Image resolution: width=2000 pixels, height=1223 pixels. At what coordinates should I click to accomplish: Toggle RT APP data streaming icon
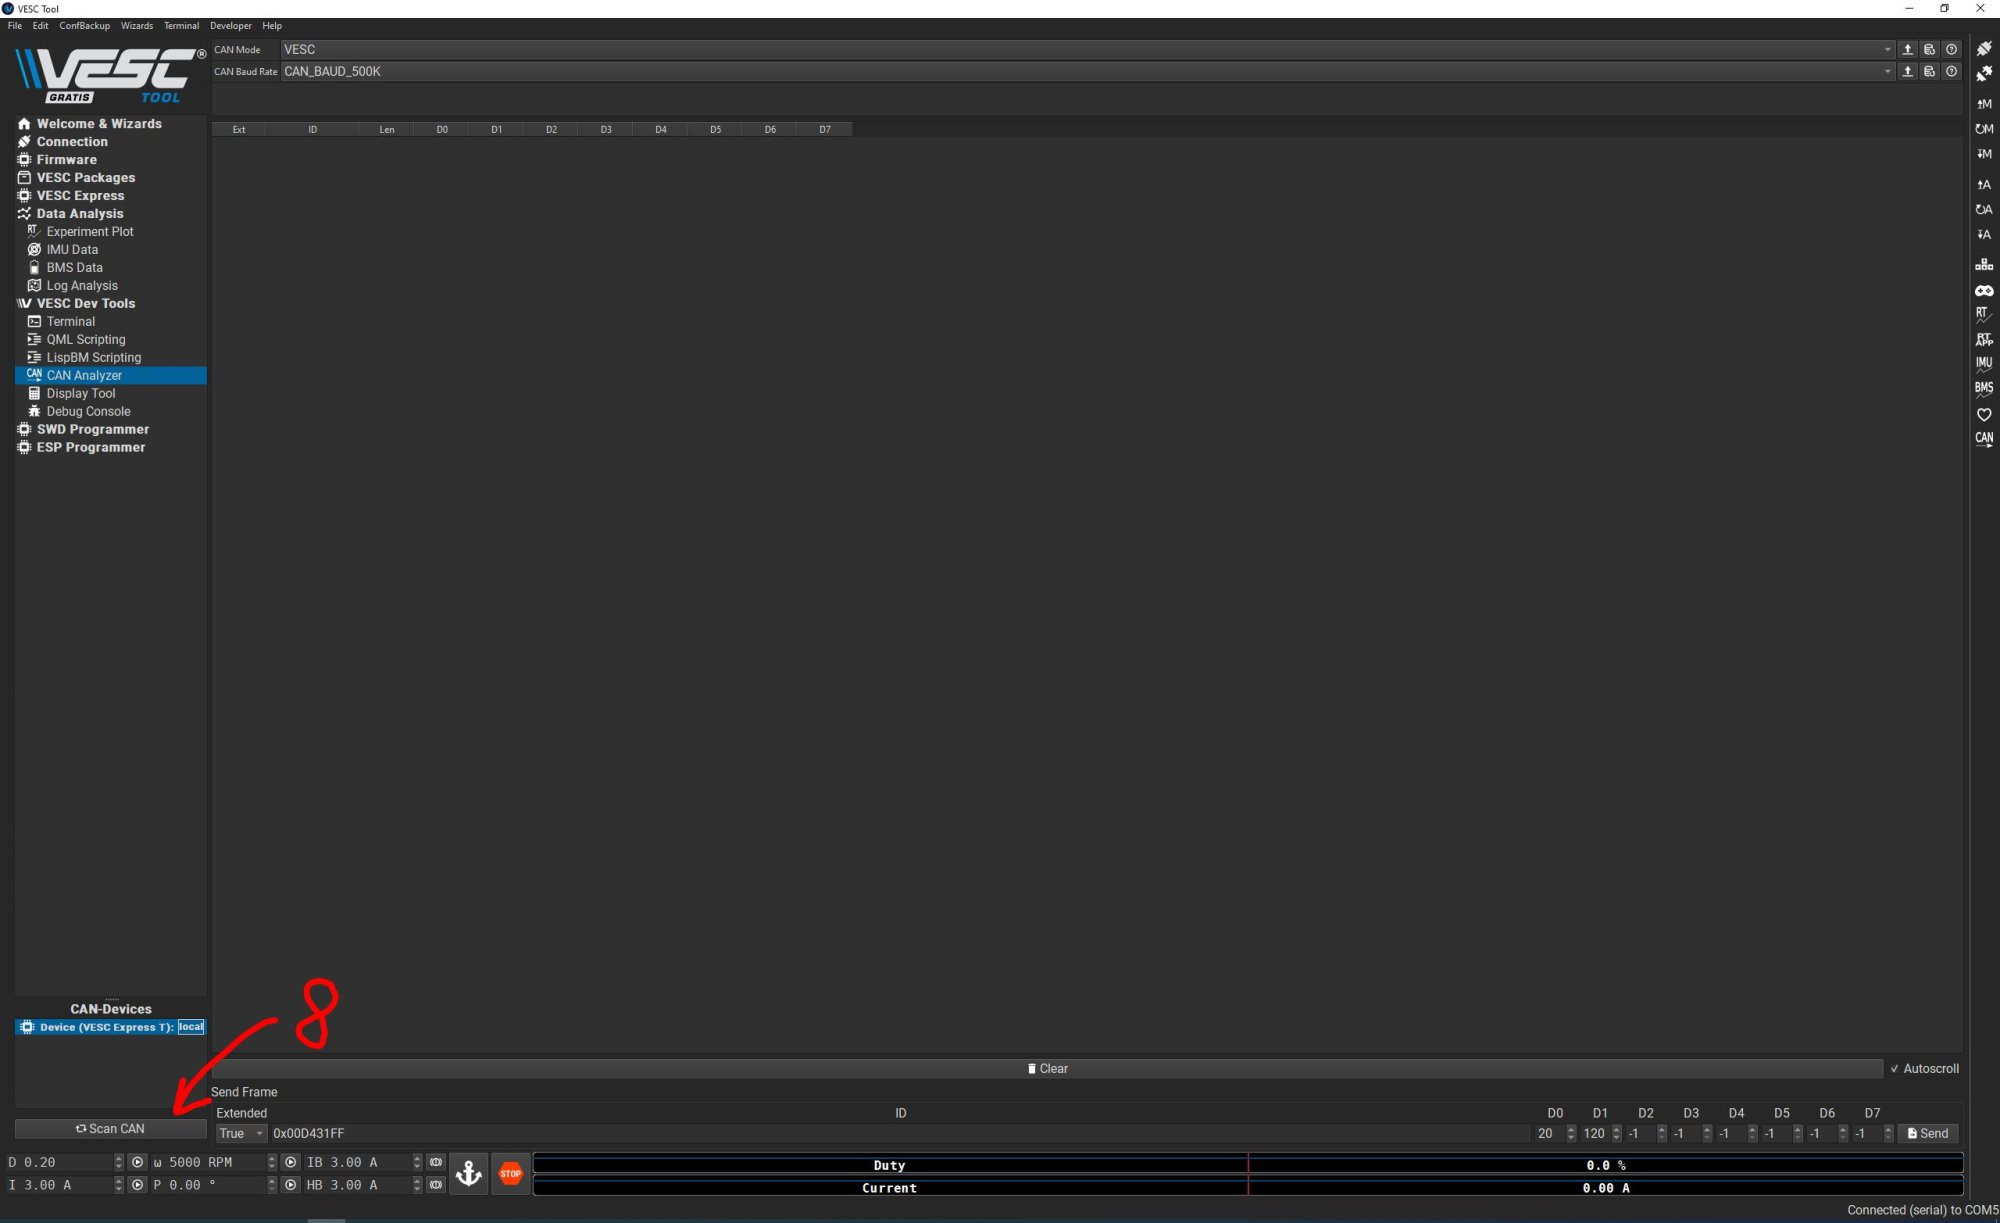(x=1984, y=339)
